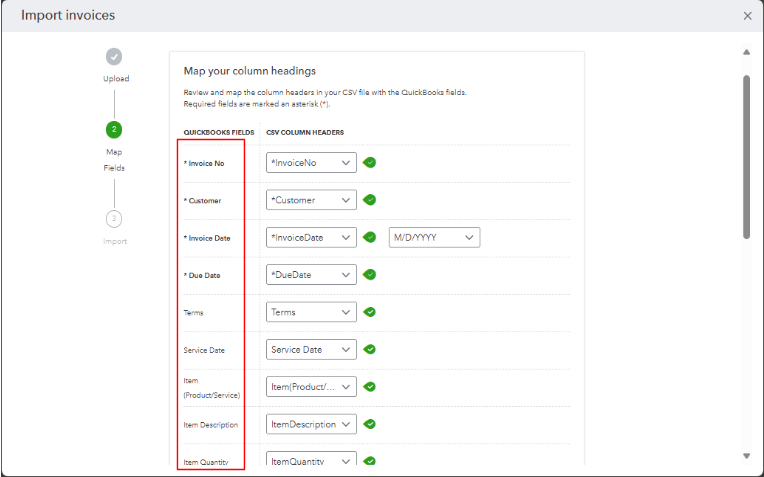Open the Service Date mapping dropdown

click(311, 350)
